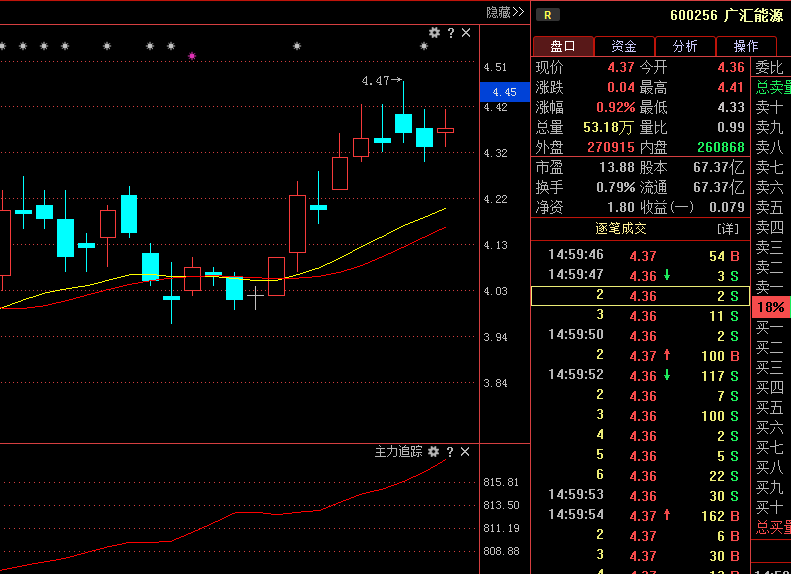This screenshot has width=791, height=574.
Task: Click the red 18% order ratio bar
Action: point(771,307)
